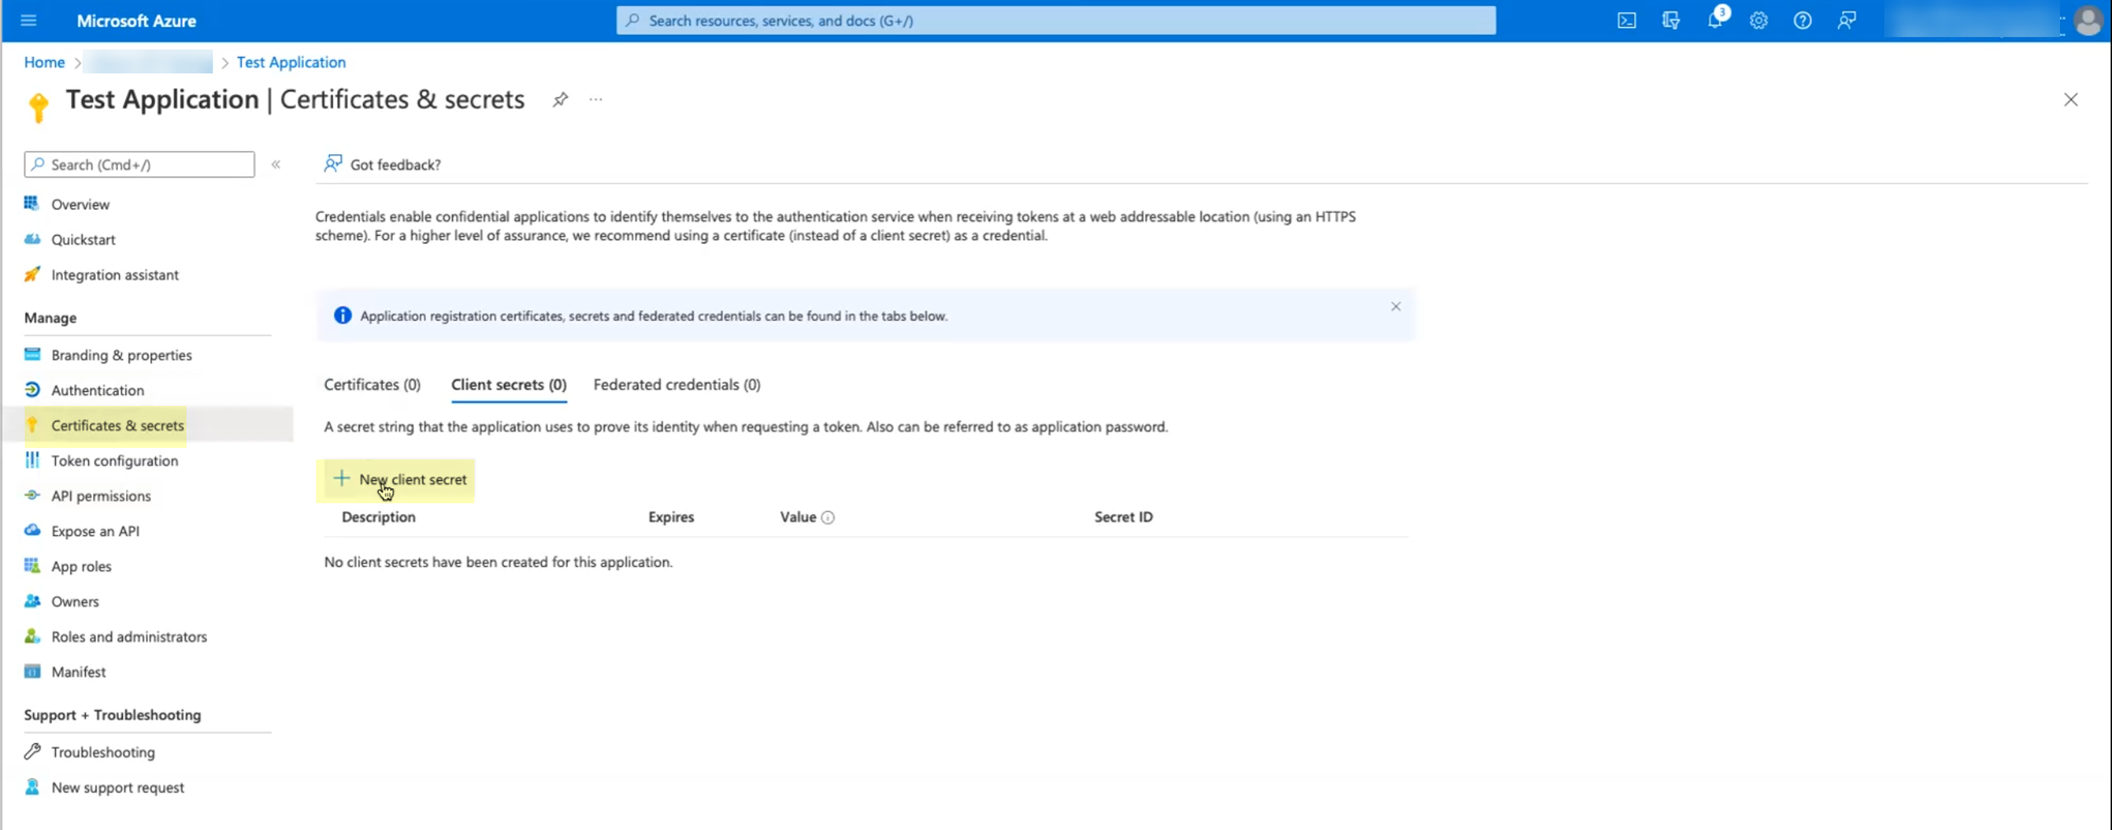Focus the sidebar Search (Cmd+/) field
This screenshot has height=830, width=2112.
tap(139, 164)
